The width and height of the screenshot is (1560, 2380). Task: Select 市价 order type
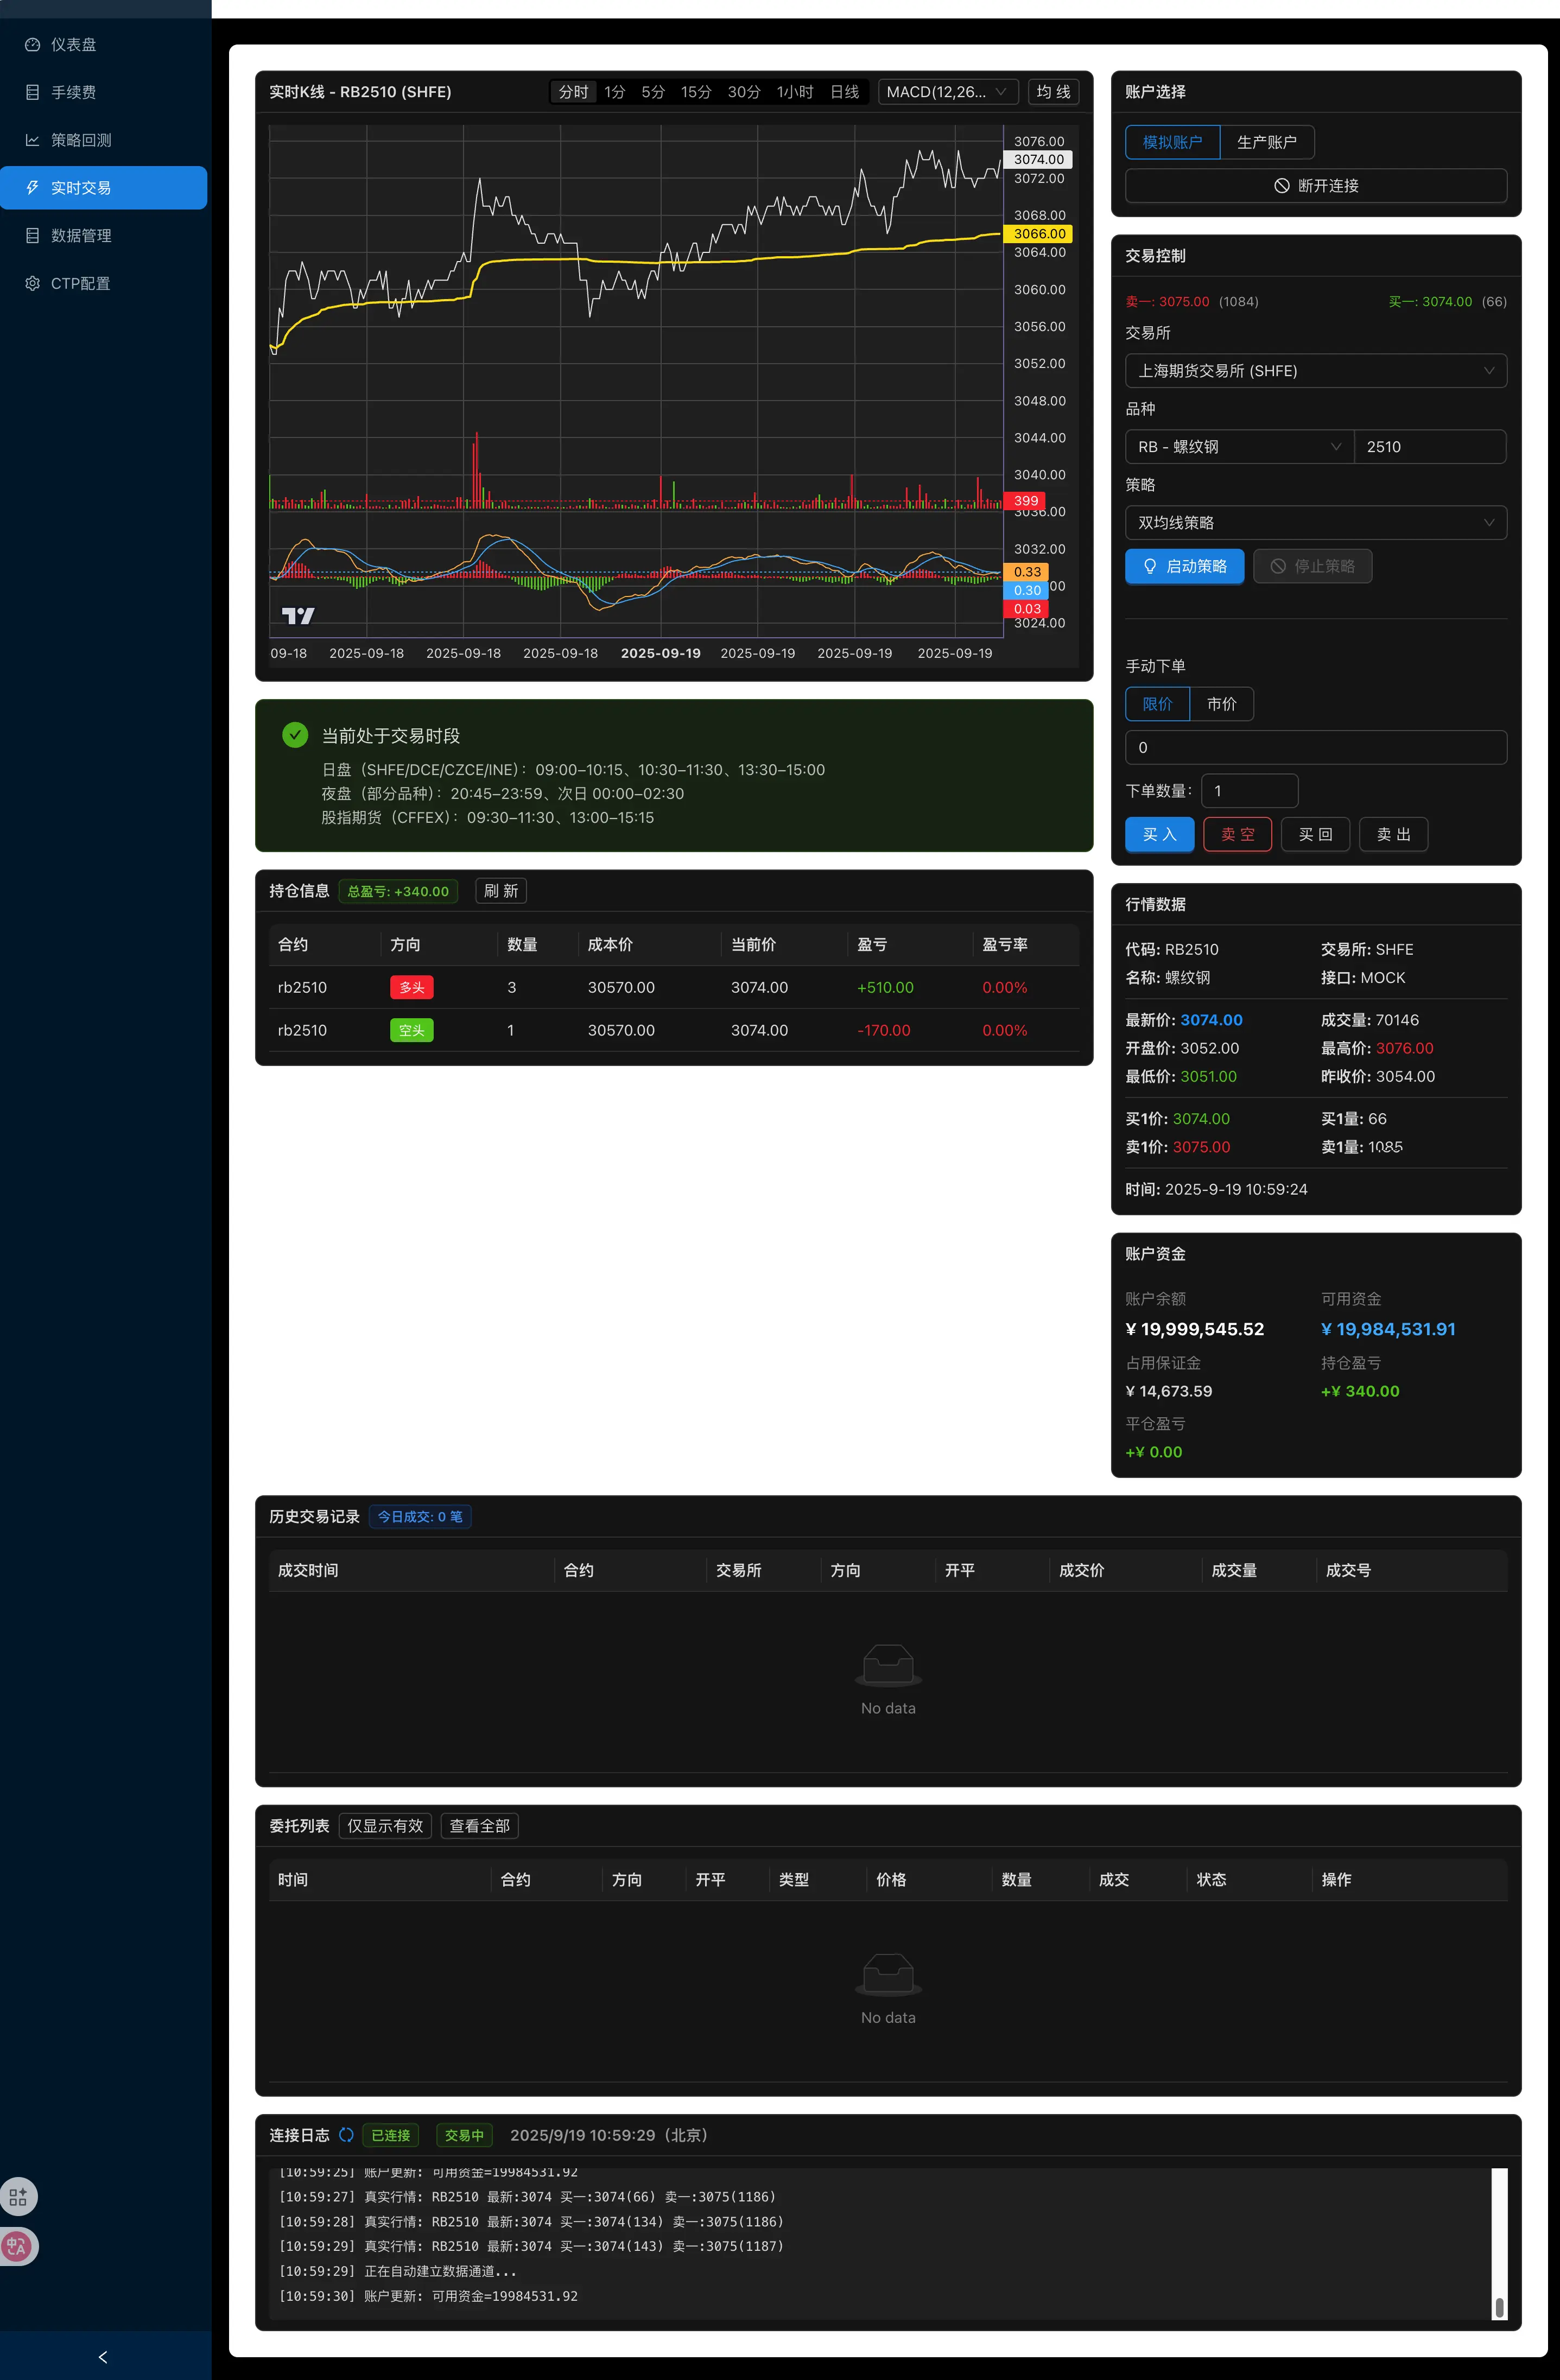1221,704
